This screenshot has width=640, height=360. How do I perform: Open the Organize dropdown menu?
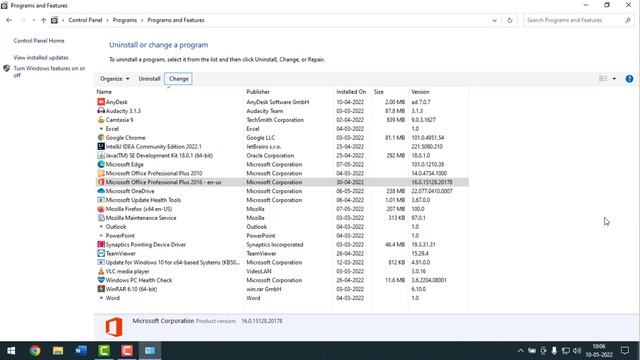coord(115,79)
